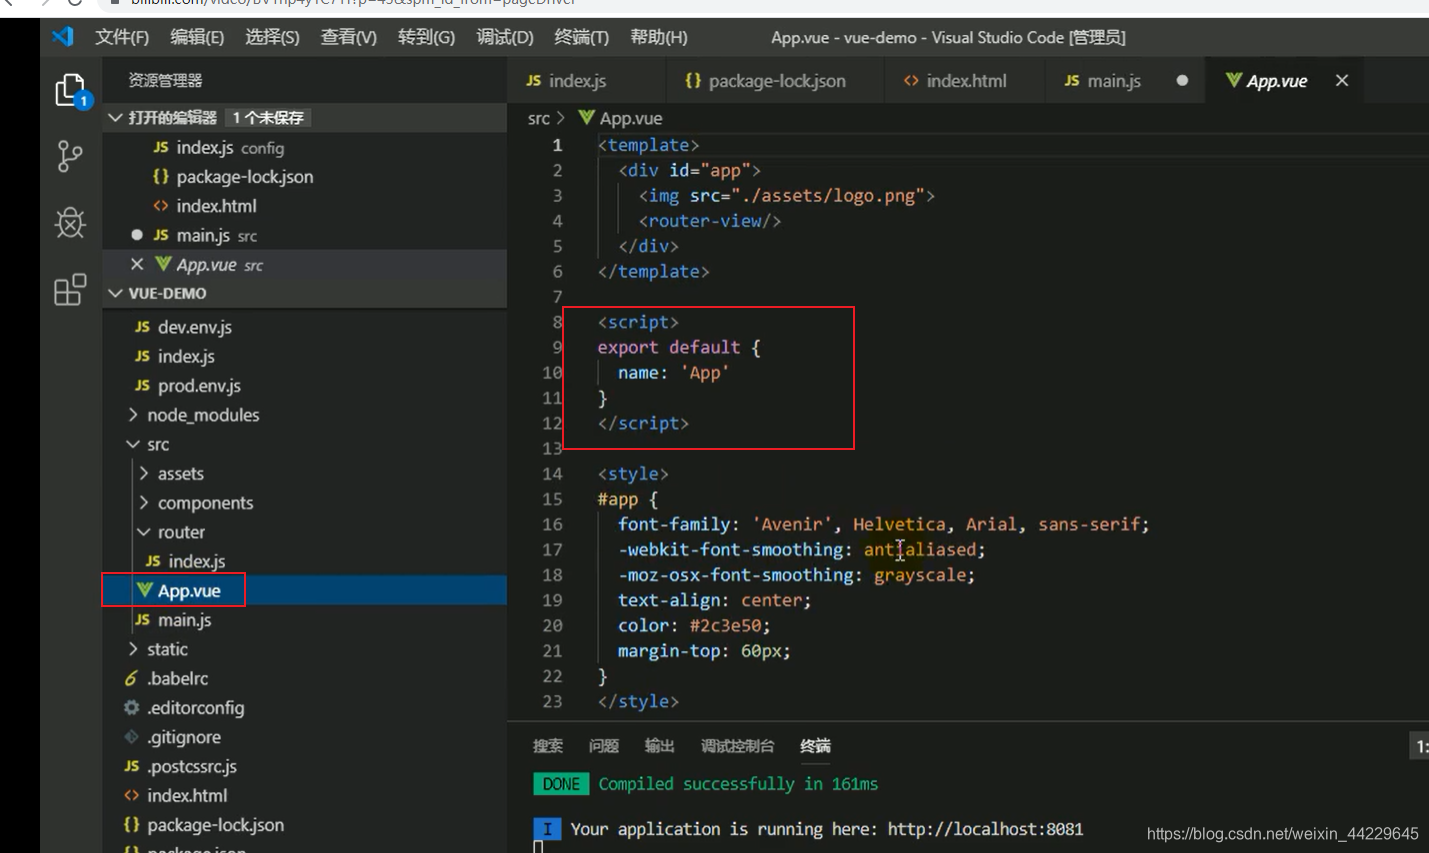This screenshot has height=853, width=1429.
Task: Click unsaved dot on main.js tab
Action: coord(1182,80)
